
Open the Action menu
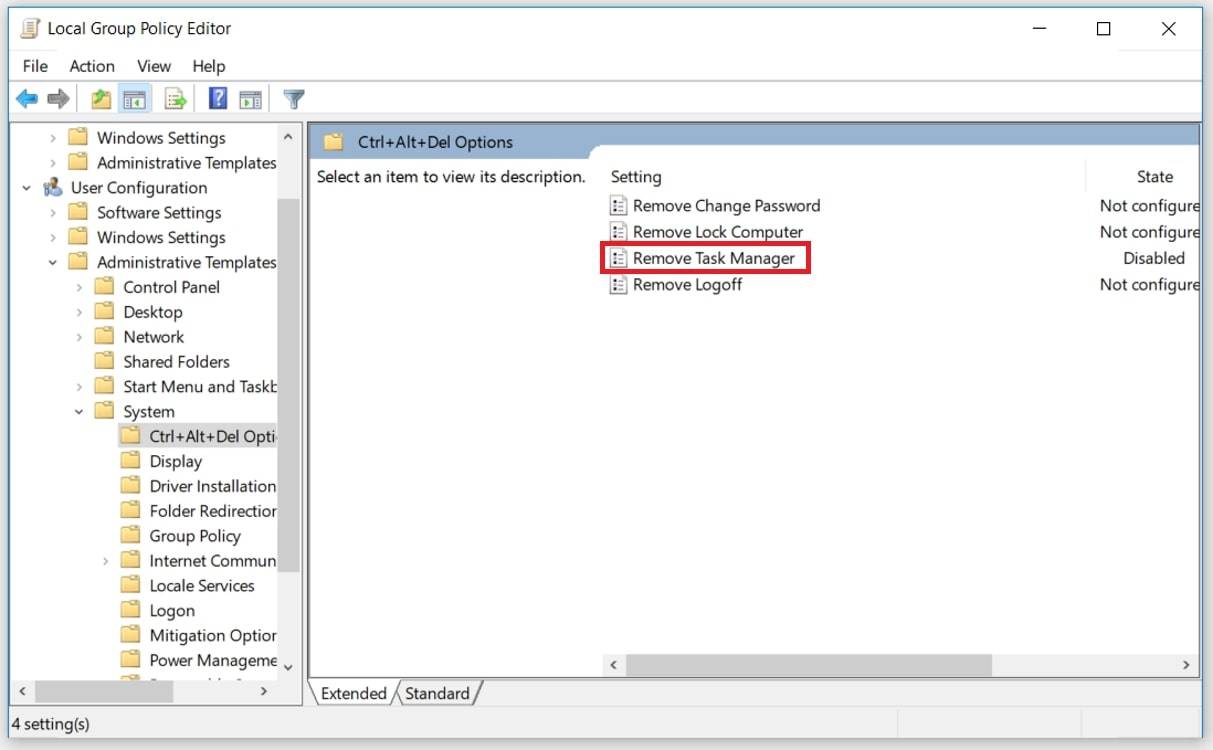pyautogui.click(x=92, y=66)
